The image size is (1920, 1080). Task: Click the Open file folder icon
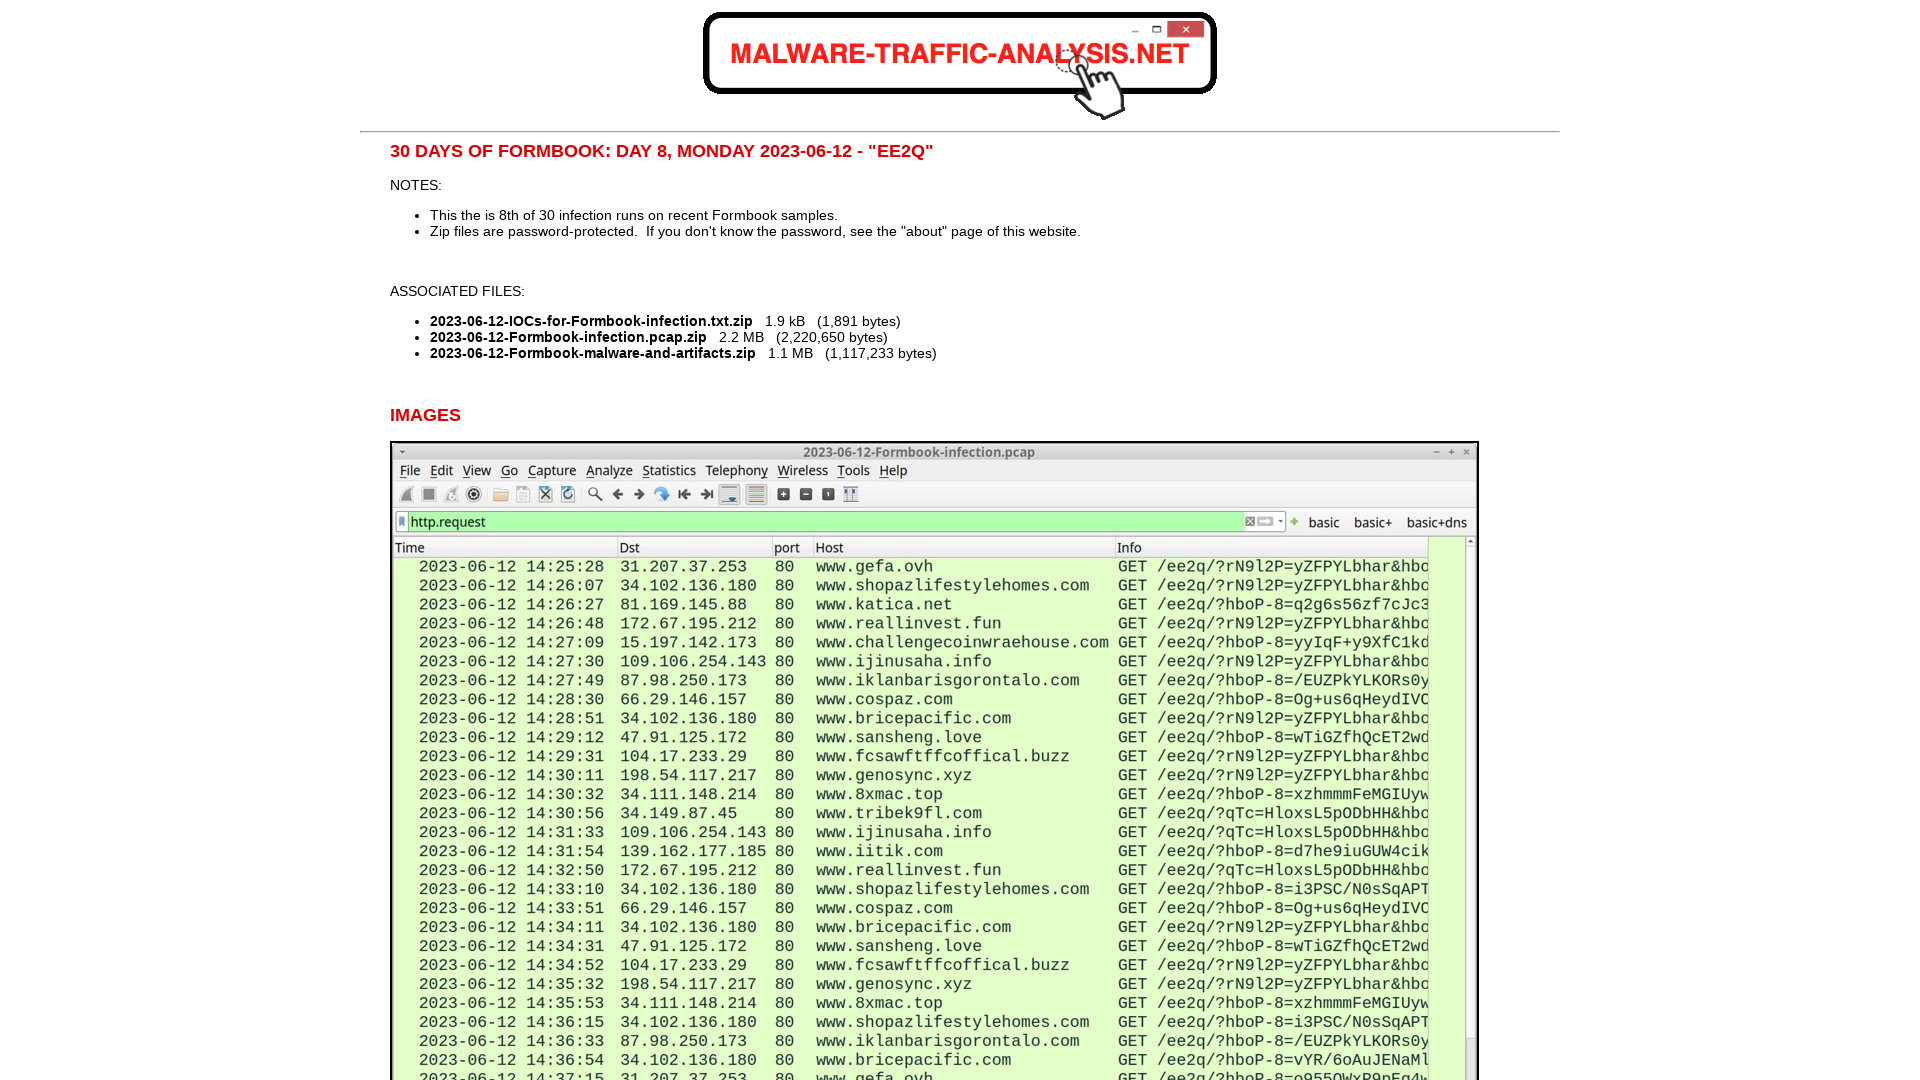point(501,495)
